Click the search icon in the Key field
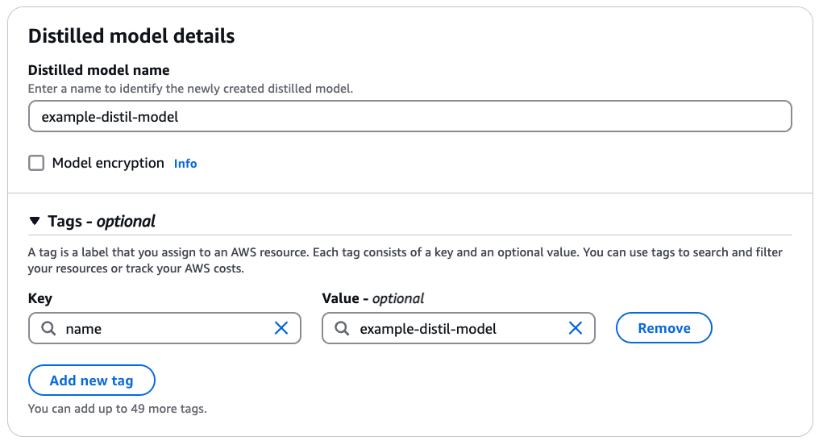 (48, 328)
